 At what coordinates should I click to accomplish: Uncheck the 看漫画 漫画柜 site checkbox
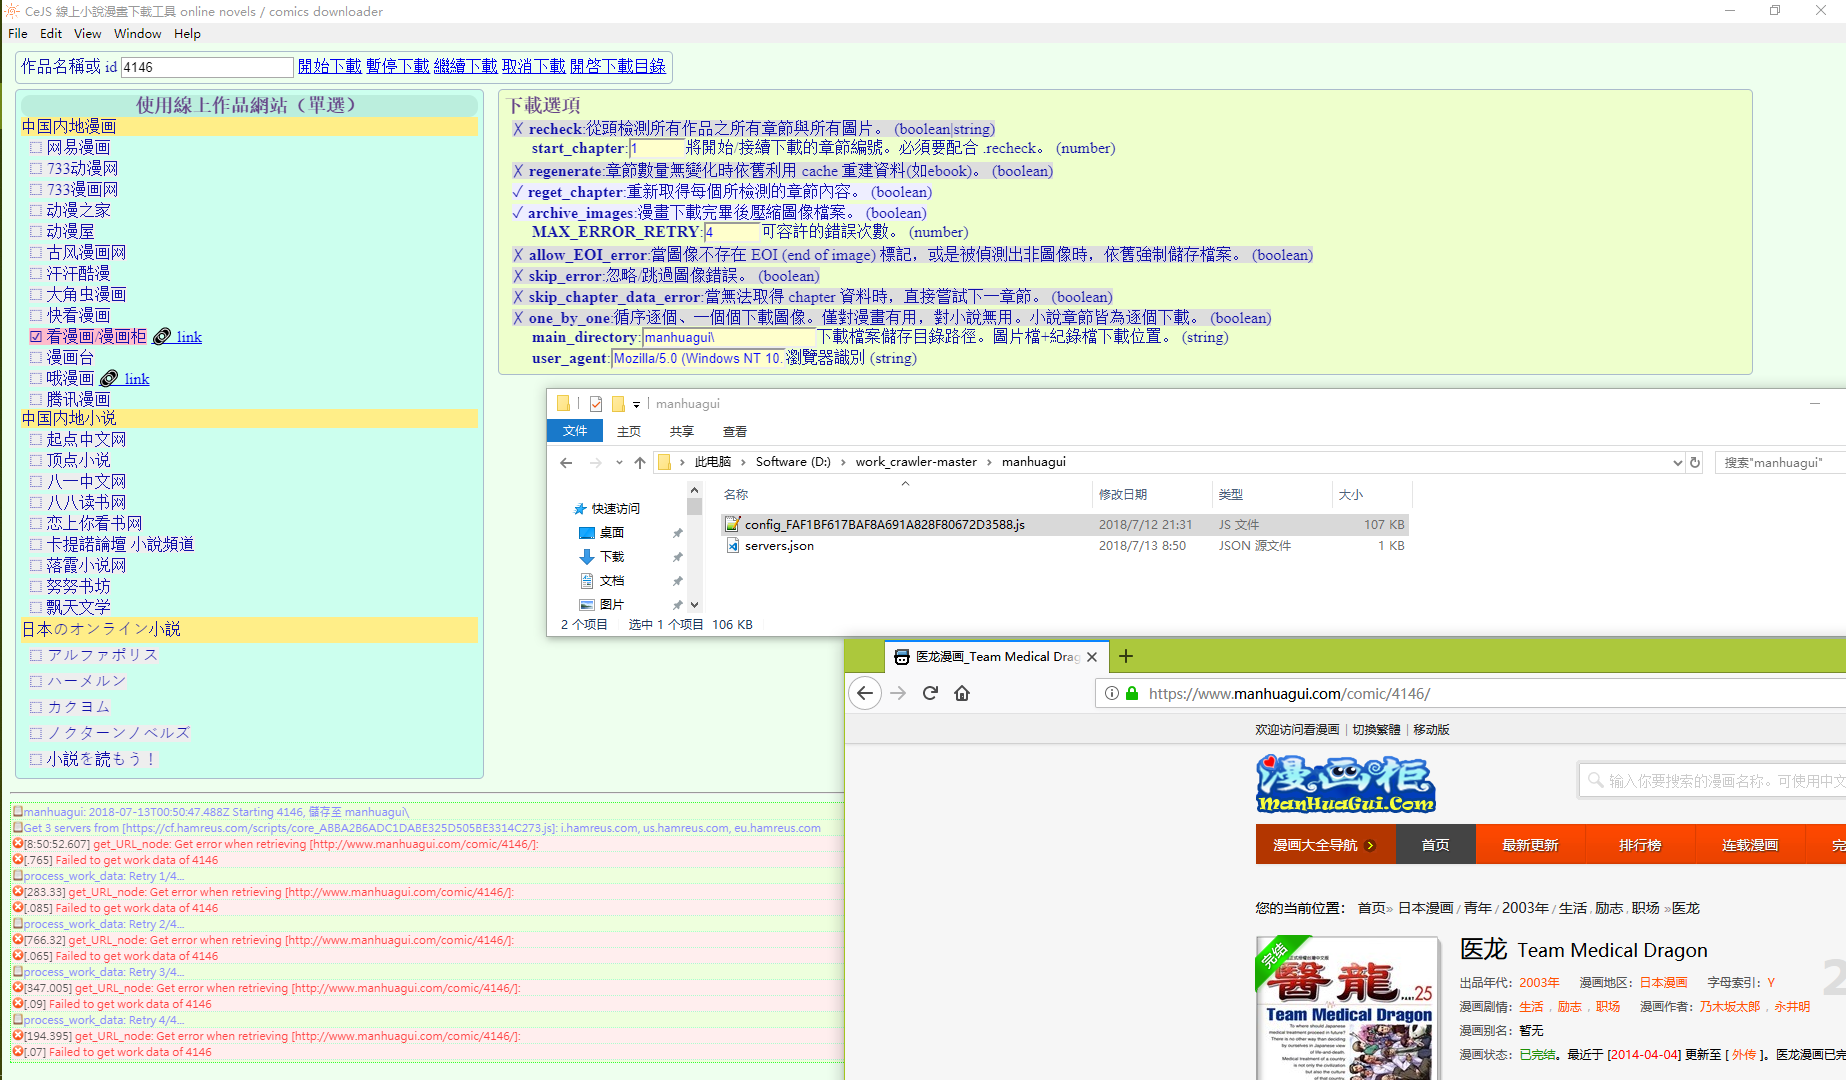(35, 337)
